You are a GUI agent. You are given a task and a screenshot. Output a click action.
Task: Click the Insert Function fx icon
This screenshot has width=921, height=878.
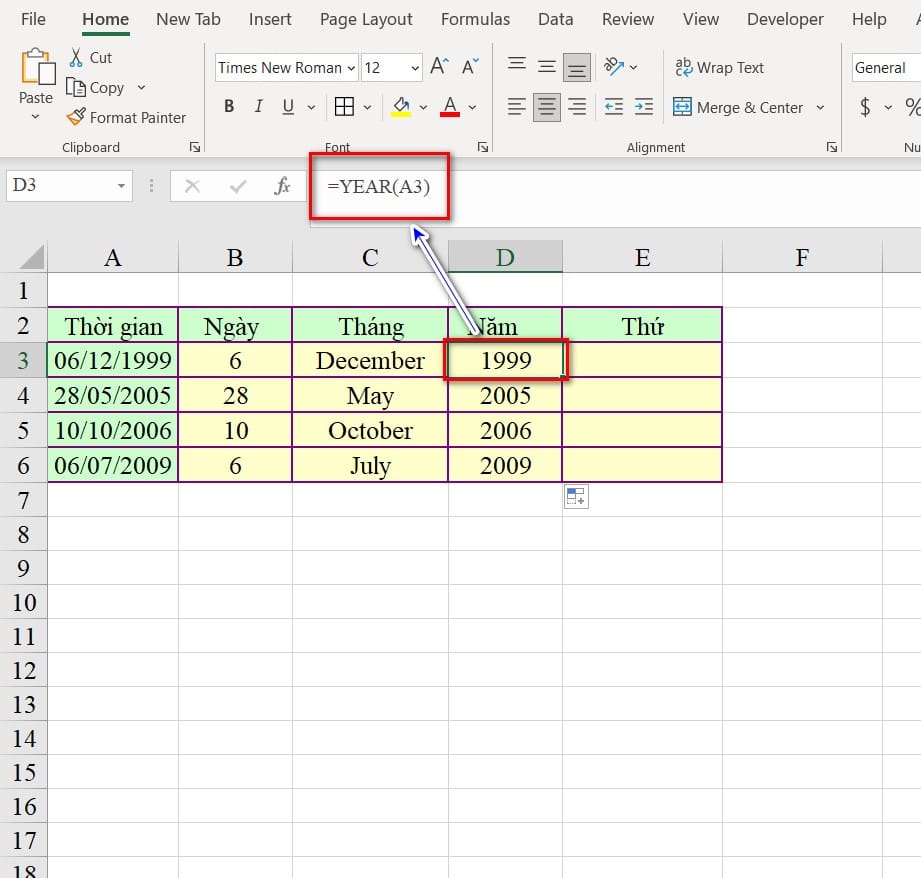[x=282, y=186]
